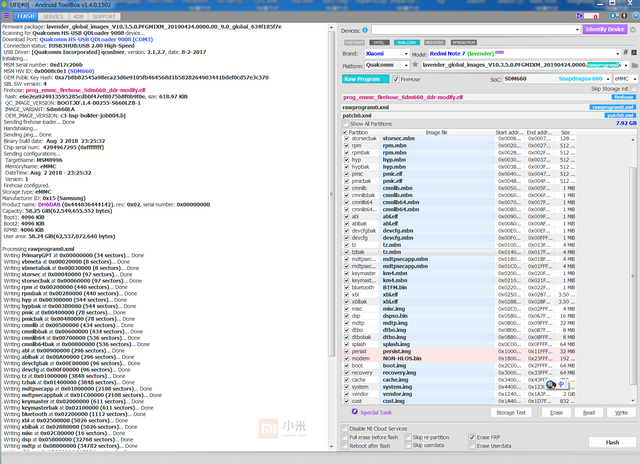Click the Special Task purple icon
Screen dimensions: 640x464
click(x=355, y=411)
